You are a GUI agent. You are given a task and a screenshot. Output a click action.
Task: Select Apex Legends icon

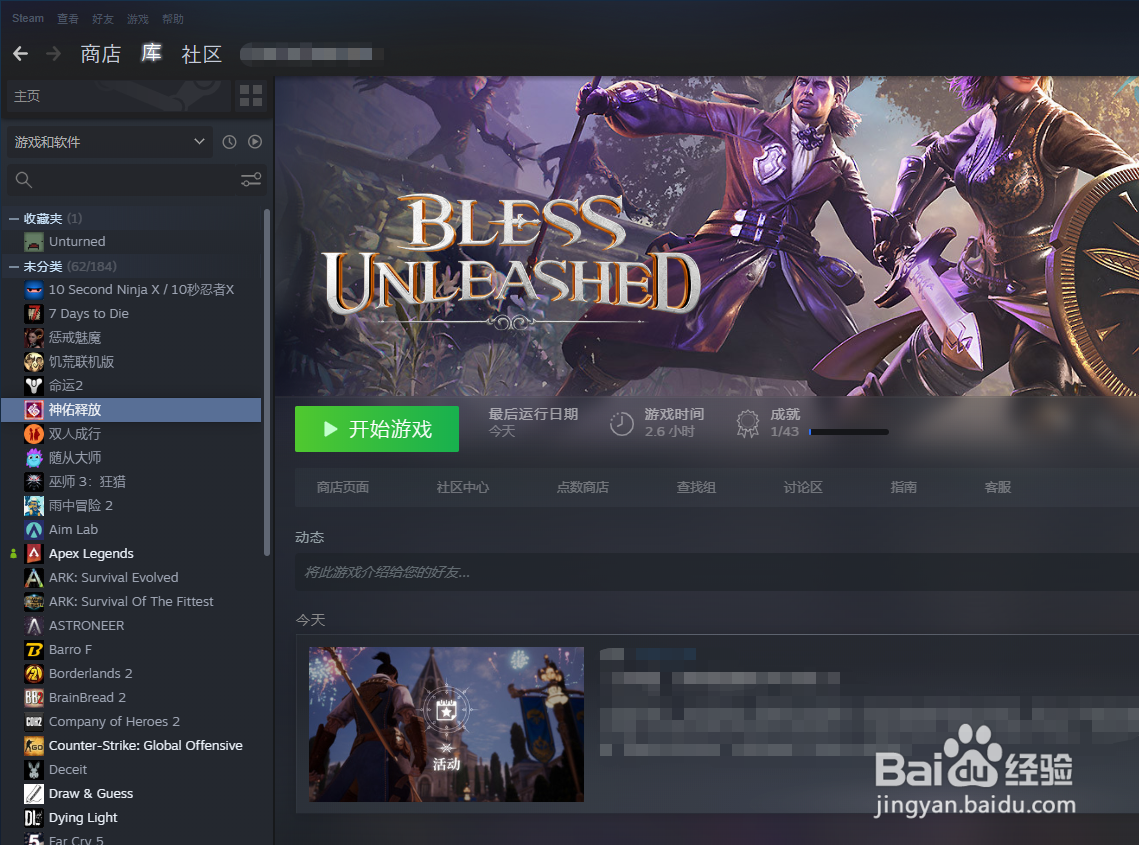(33, 554)
